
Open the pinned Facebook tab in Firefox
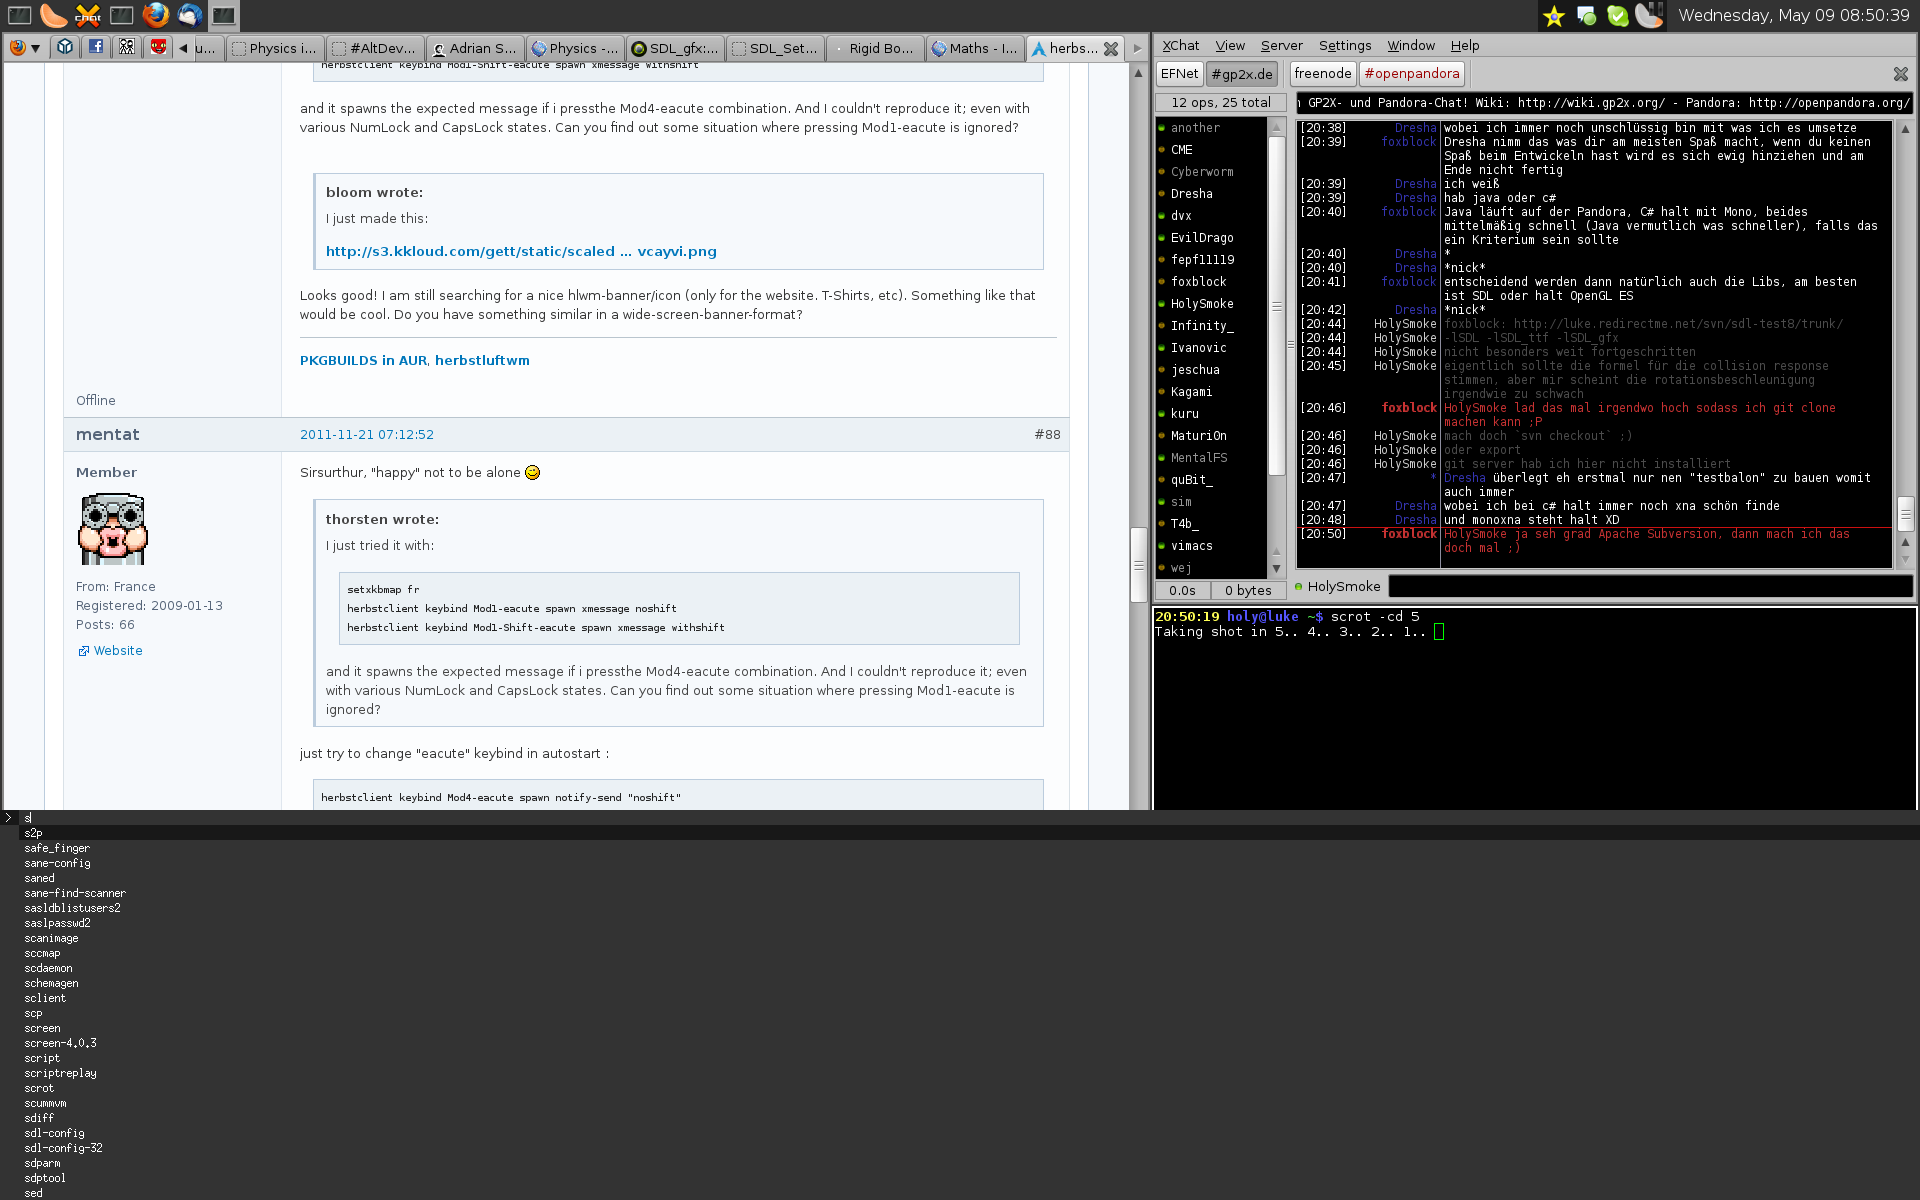(x=95, y=47)
